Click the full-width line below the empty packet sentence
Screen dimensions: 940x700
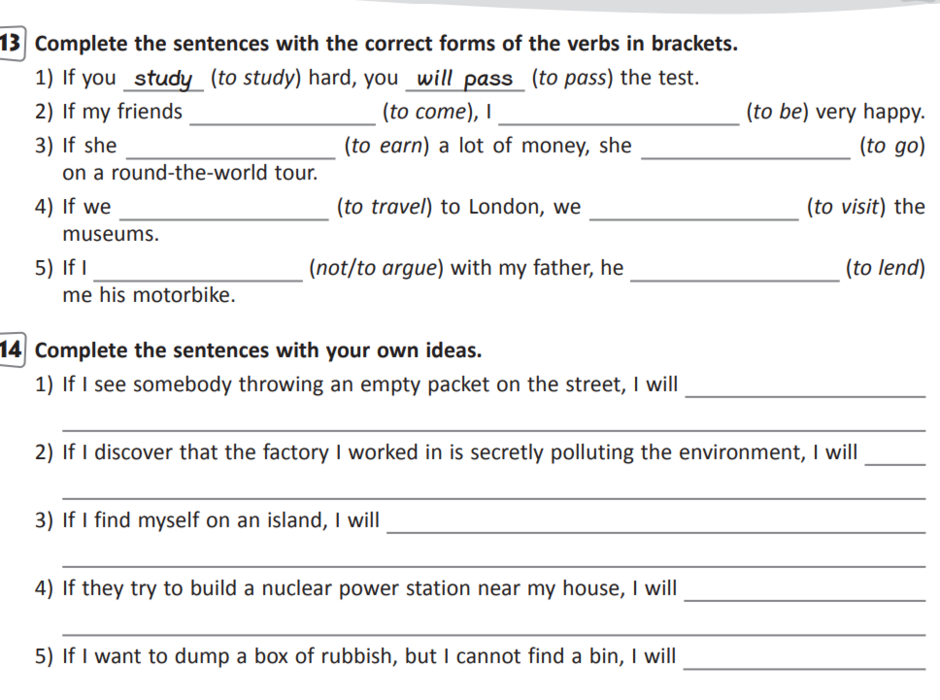pyautogui.click(x=493, y=429)
